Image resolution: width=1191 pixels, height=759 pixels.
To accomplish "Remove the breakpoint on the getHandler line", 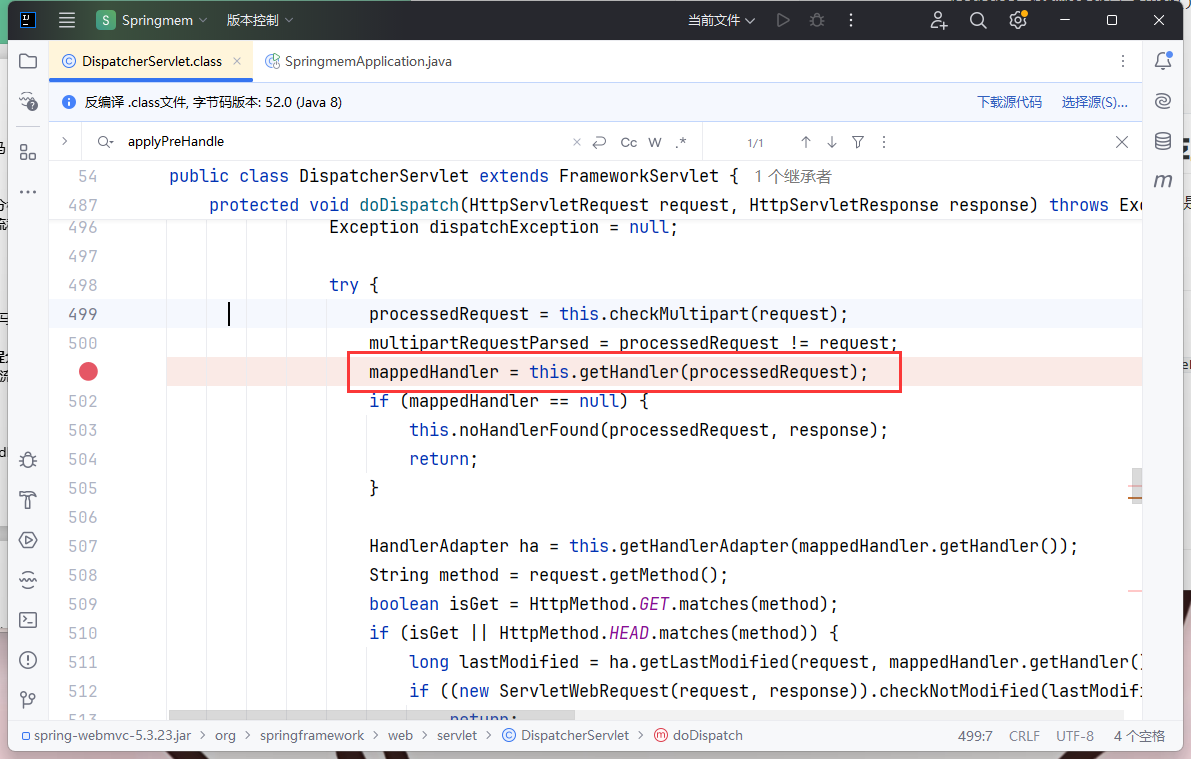I will click(89, 372).
